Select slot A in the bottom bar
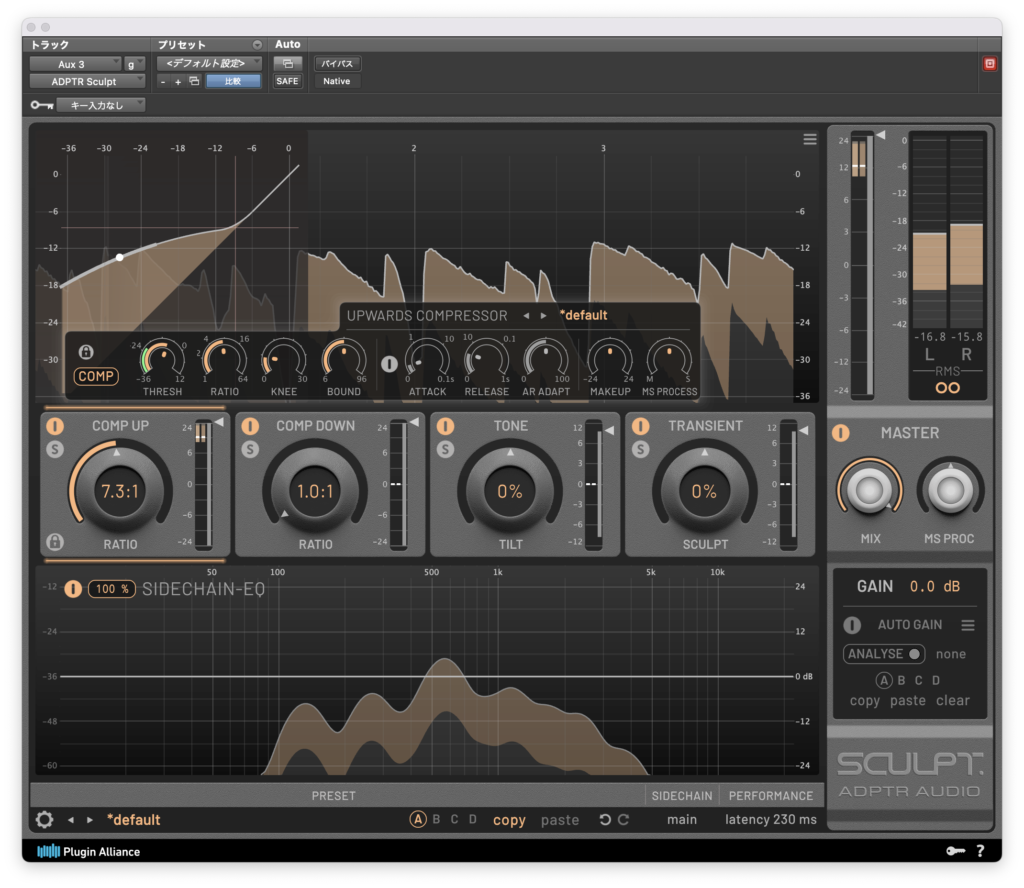Viewport: 1024px width, 888px height. point(418,819)
